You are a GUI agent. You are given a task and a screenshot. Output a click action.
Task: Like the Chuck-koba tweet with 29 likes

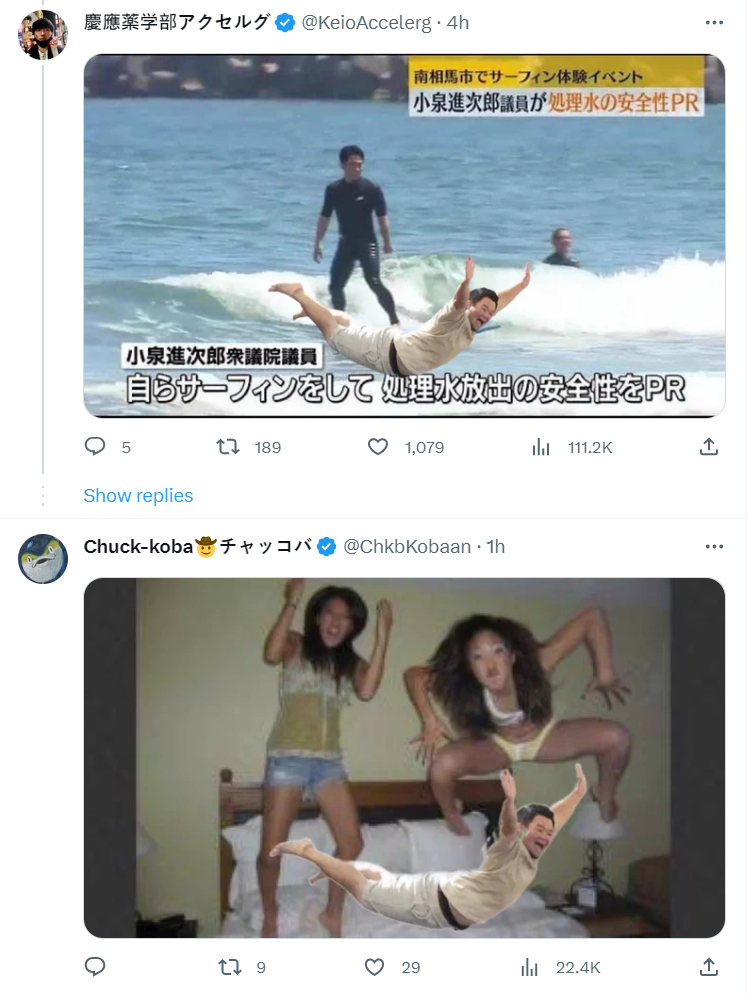(375, 967)
